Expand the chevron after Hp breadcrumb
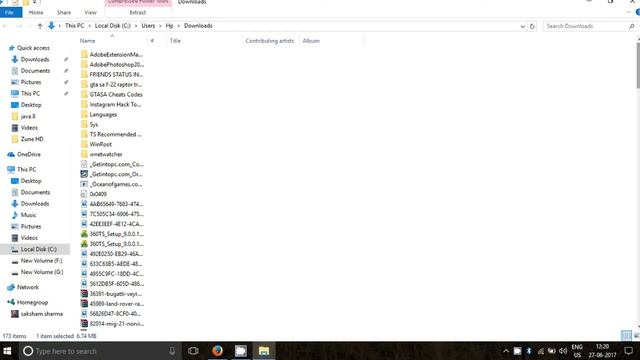Viewport: 640px width, 360px height. pyautogui.click(x=179, y=26)
